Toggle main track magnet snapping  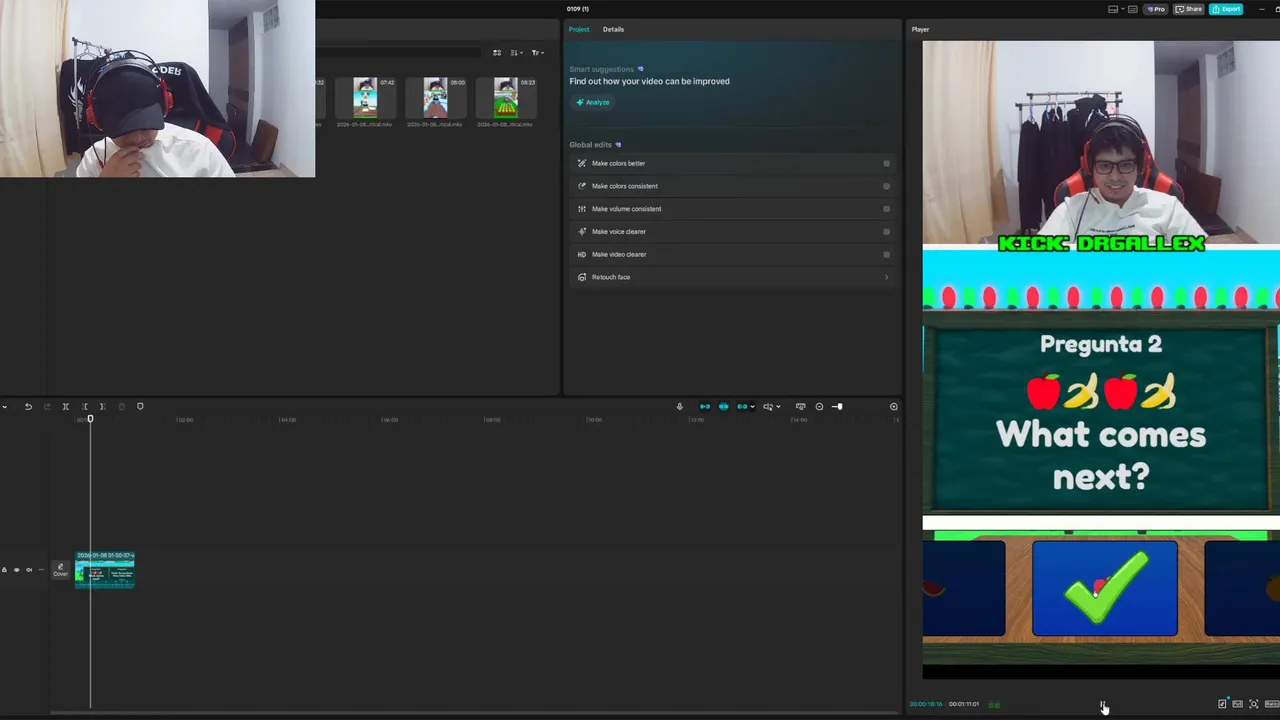click(x=705, y=406)
